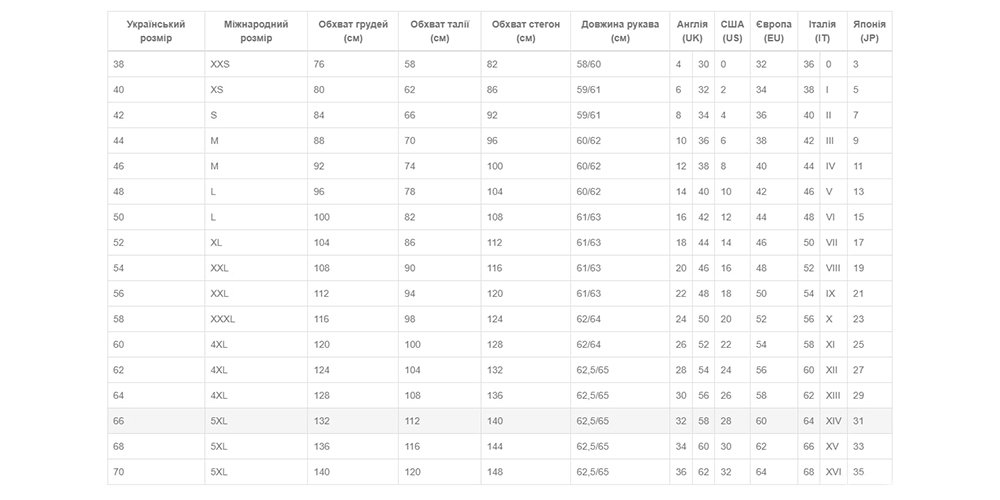The height and width of the screenshot is (500, 1000).
Task: Click the Italian size XVI cell
Action: 833,472
